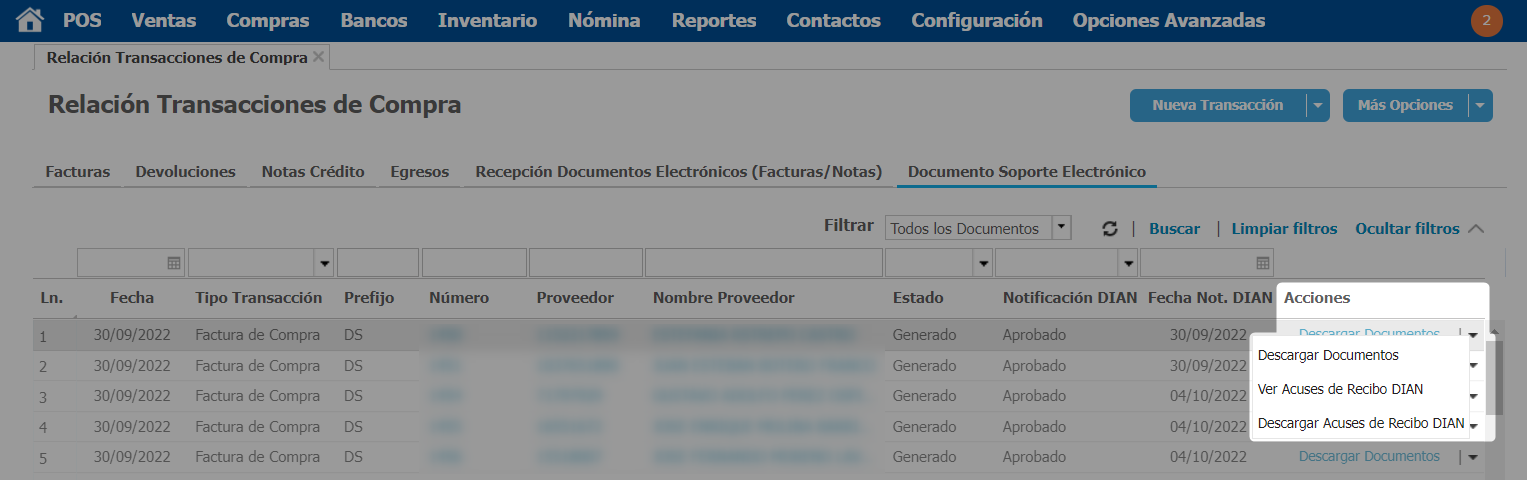The image size is (1527, 480).
Task: Close the Relación Transacciones de Compra tab
Action: 318,57
